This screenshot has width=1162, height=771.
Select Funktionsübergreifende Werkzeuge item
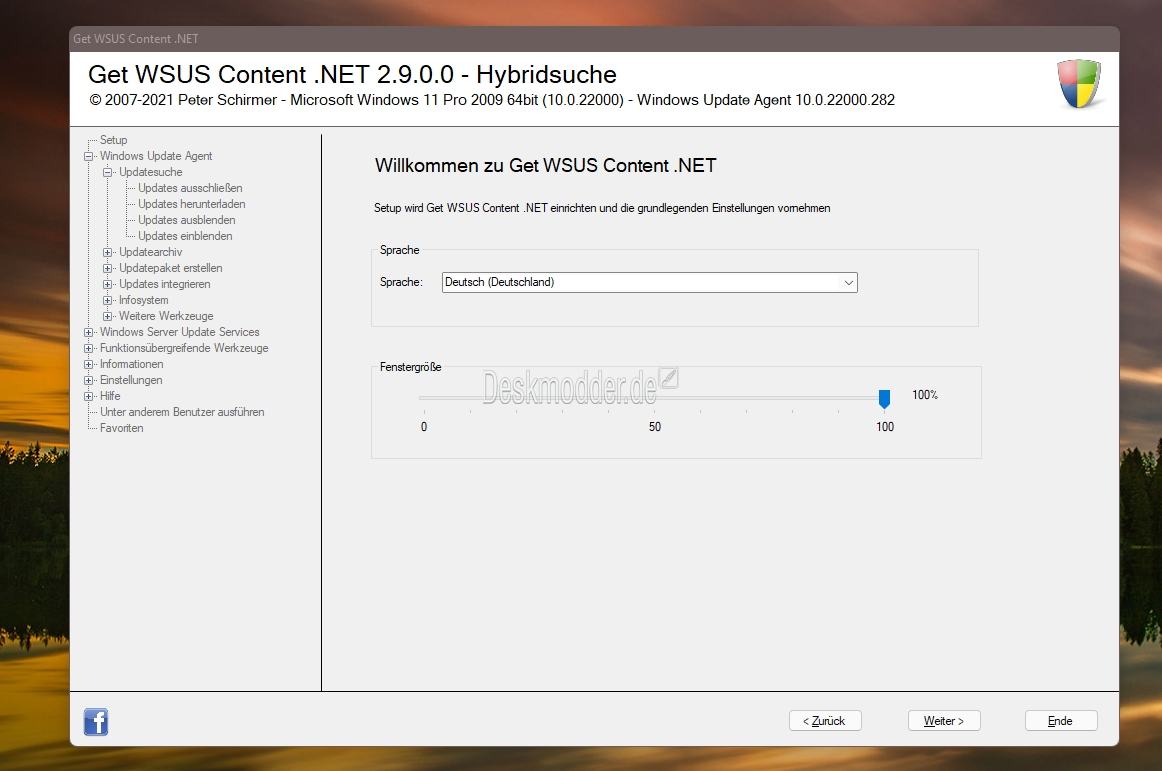[x=184, y=348]
